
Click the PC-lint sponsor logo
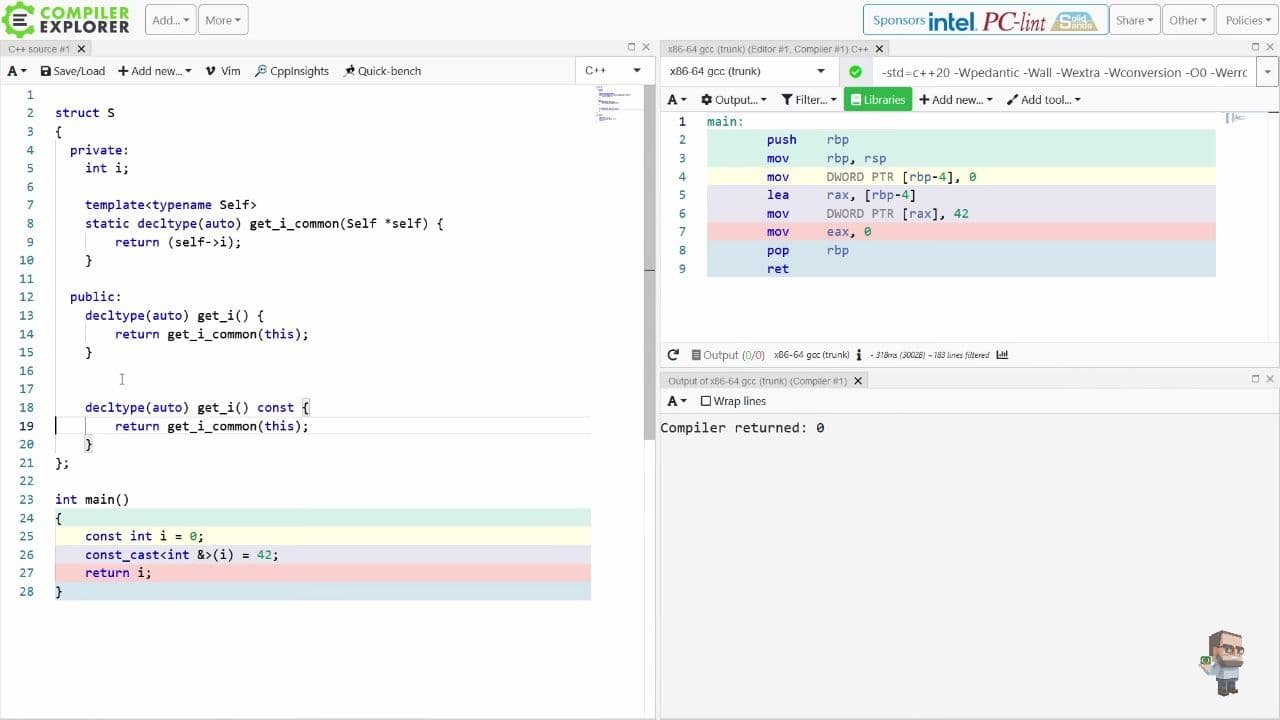(1014, 21)
